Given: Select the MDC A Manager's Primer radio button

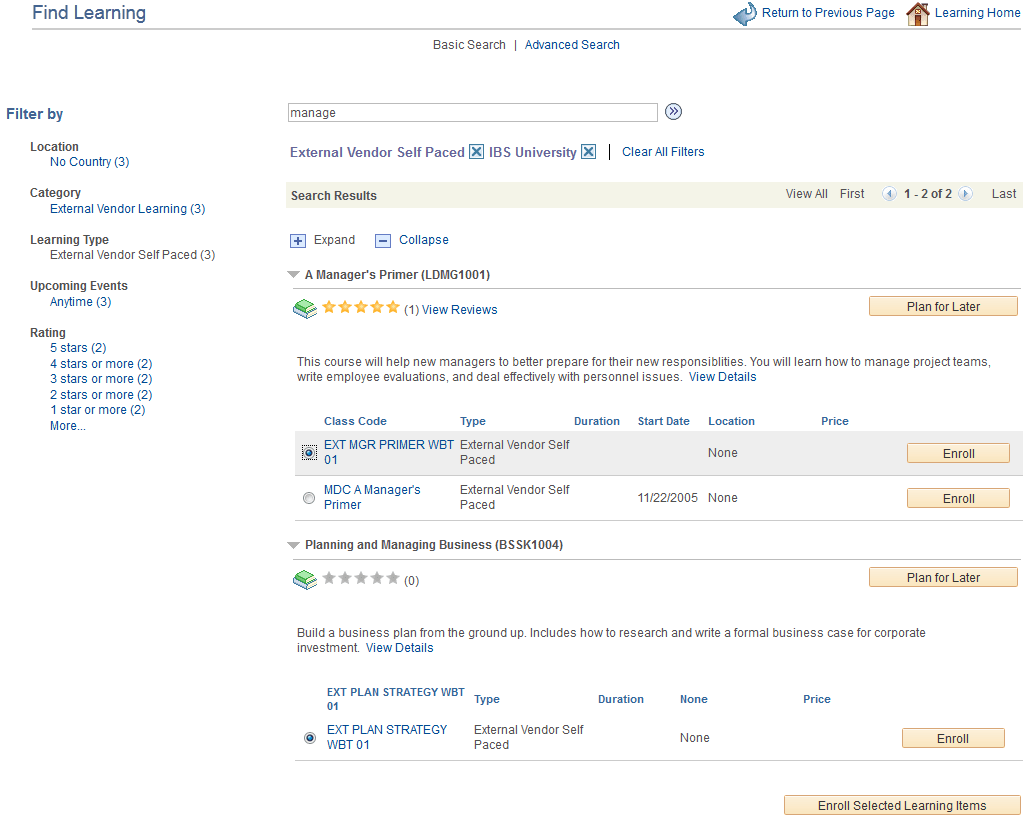Looking at the screenshot, I should click(x=308, y=497).
